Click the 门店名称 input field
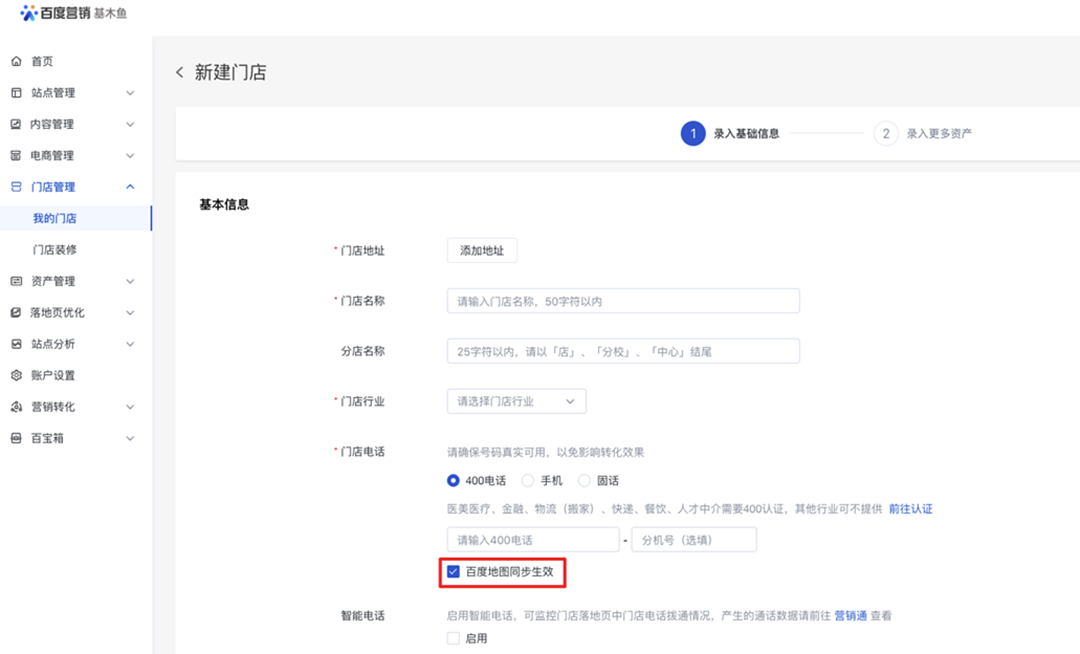Viewport: 1080px width, 654px height. 622,301
